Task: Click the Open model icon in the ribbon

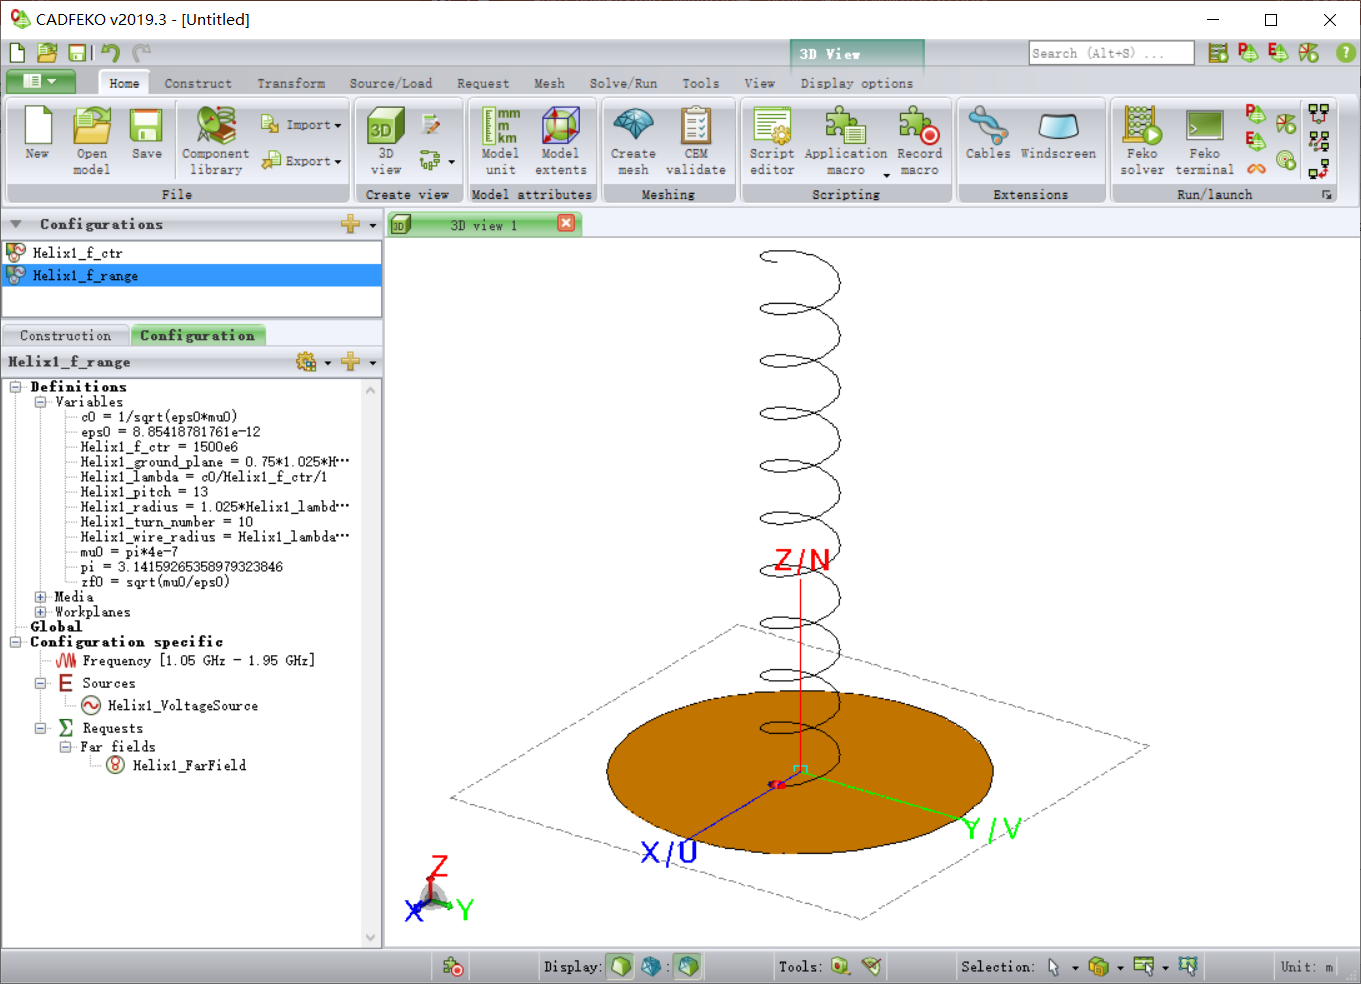Action: tap(92, 141)
